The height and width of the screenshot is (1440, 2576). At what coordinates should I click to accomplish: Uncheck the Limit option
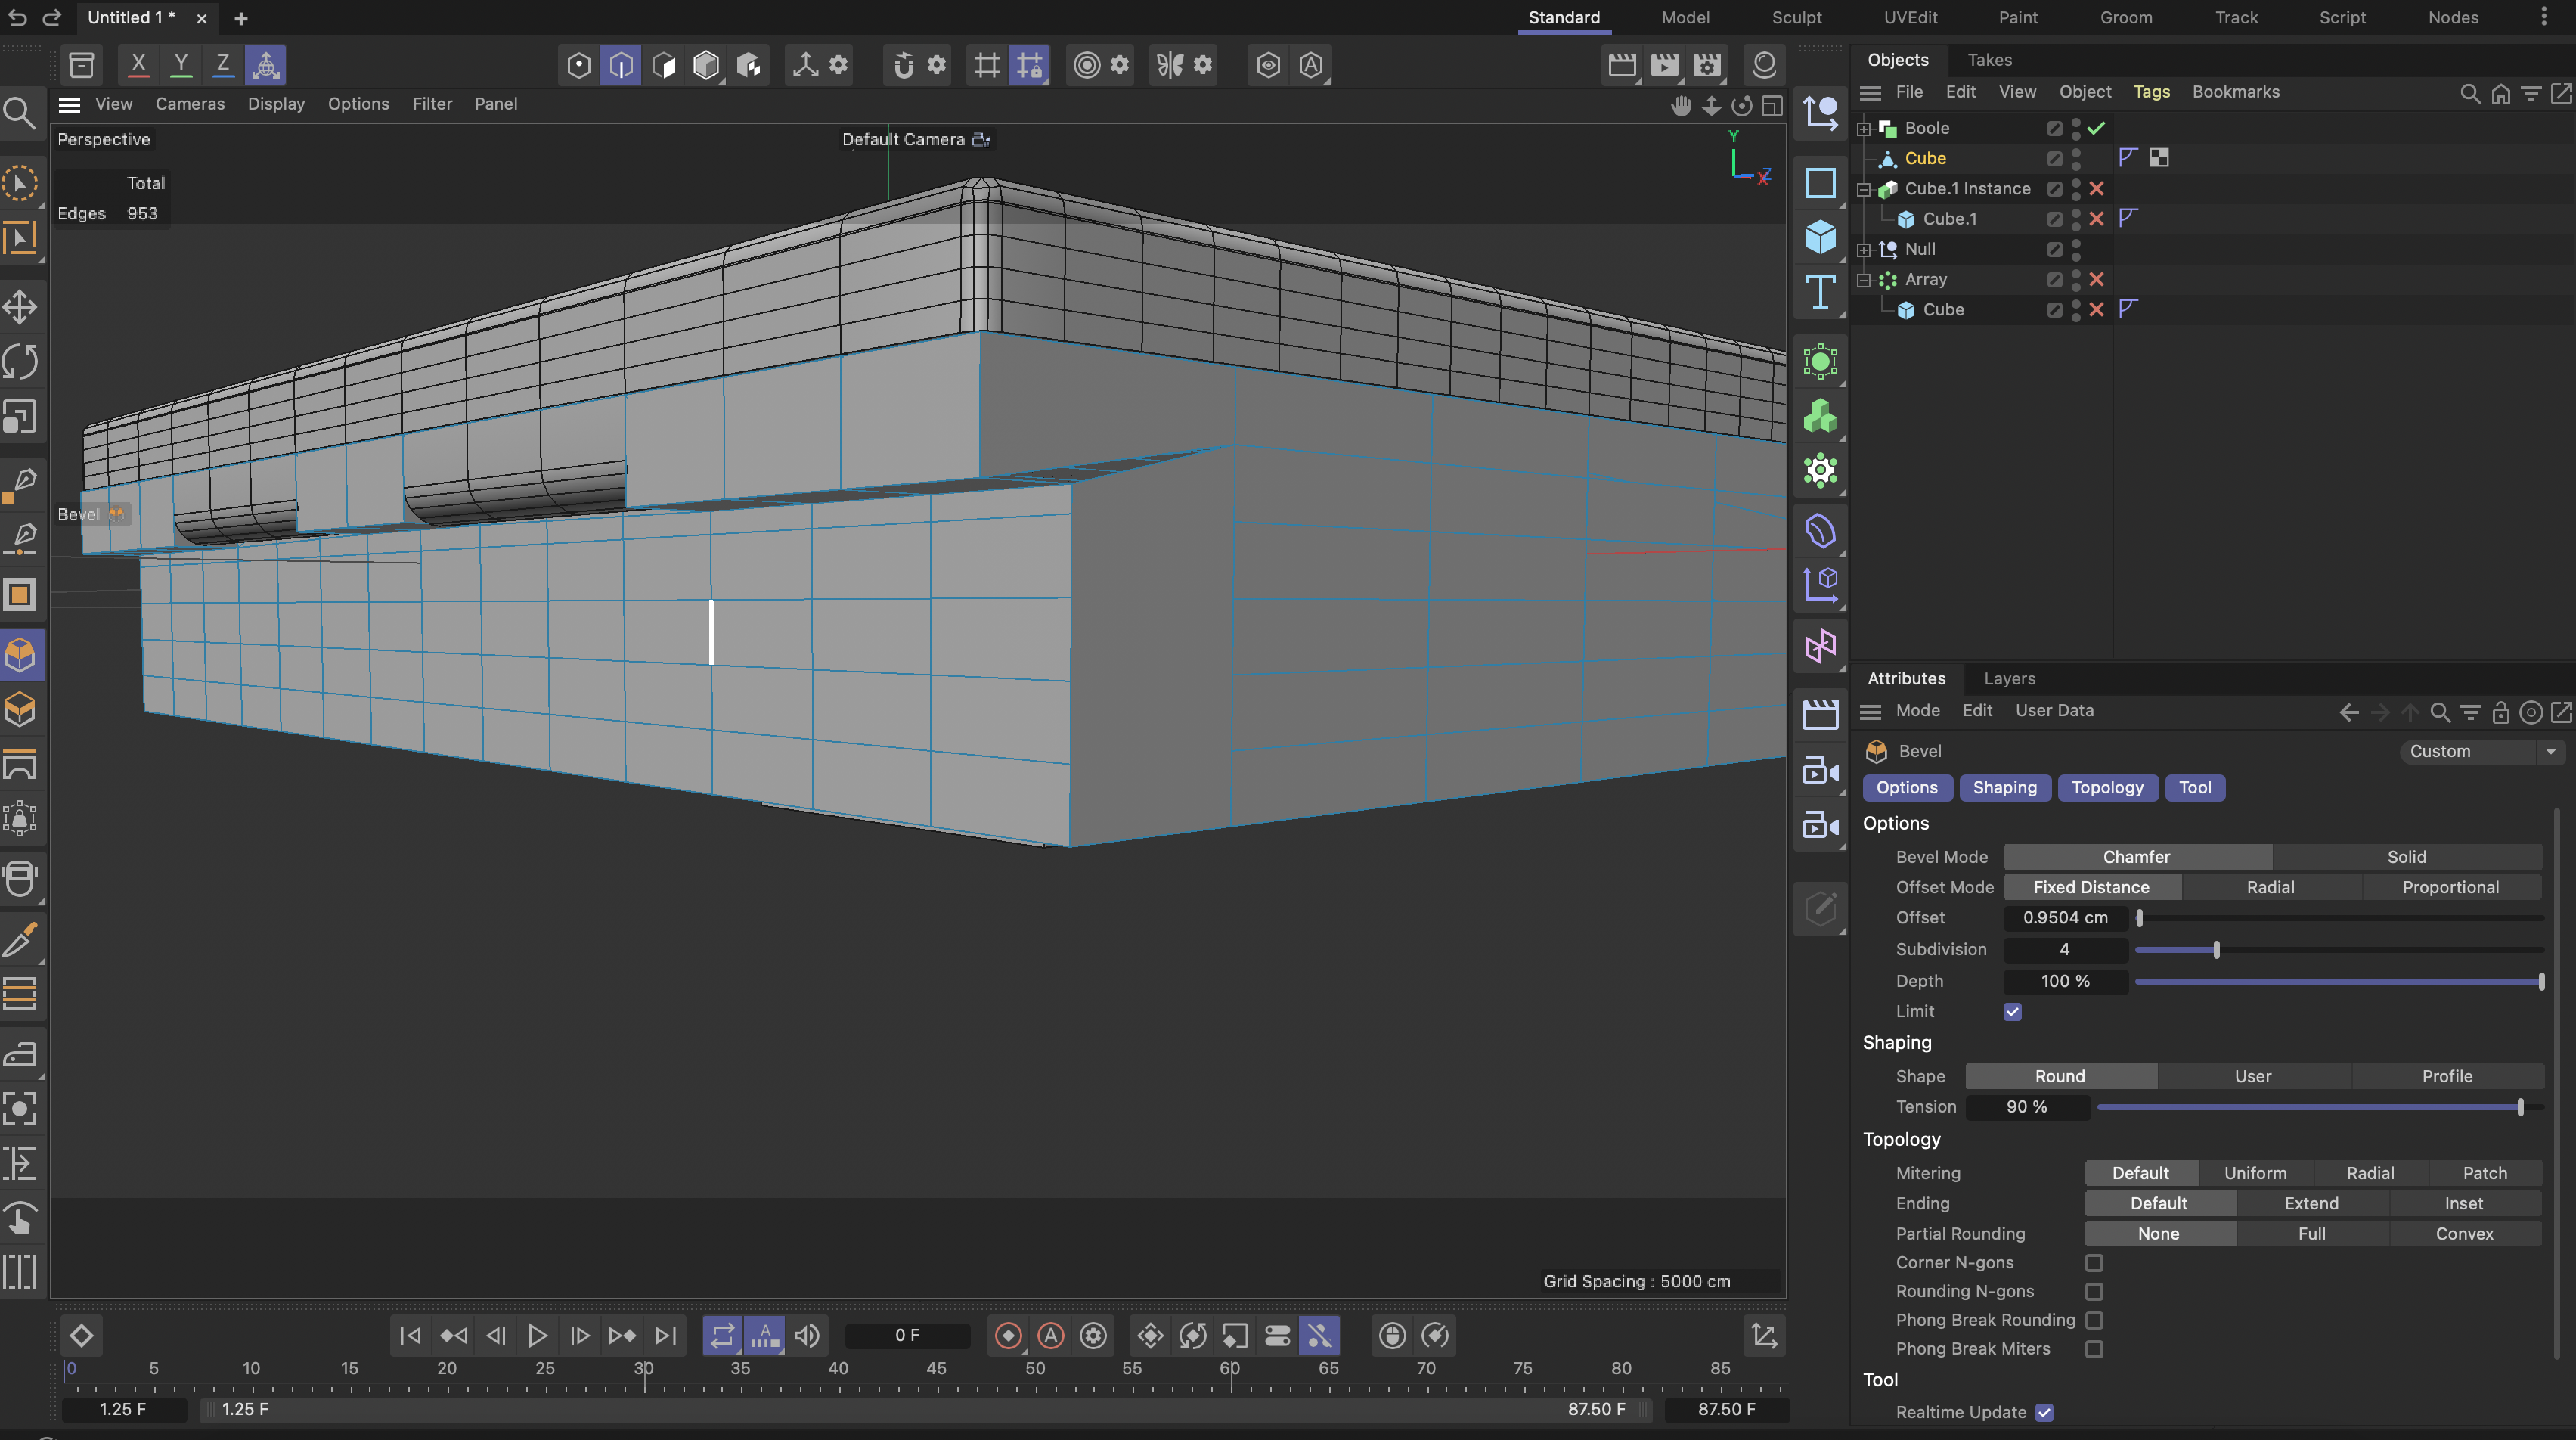click(2014, 1011)
